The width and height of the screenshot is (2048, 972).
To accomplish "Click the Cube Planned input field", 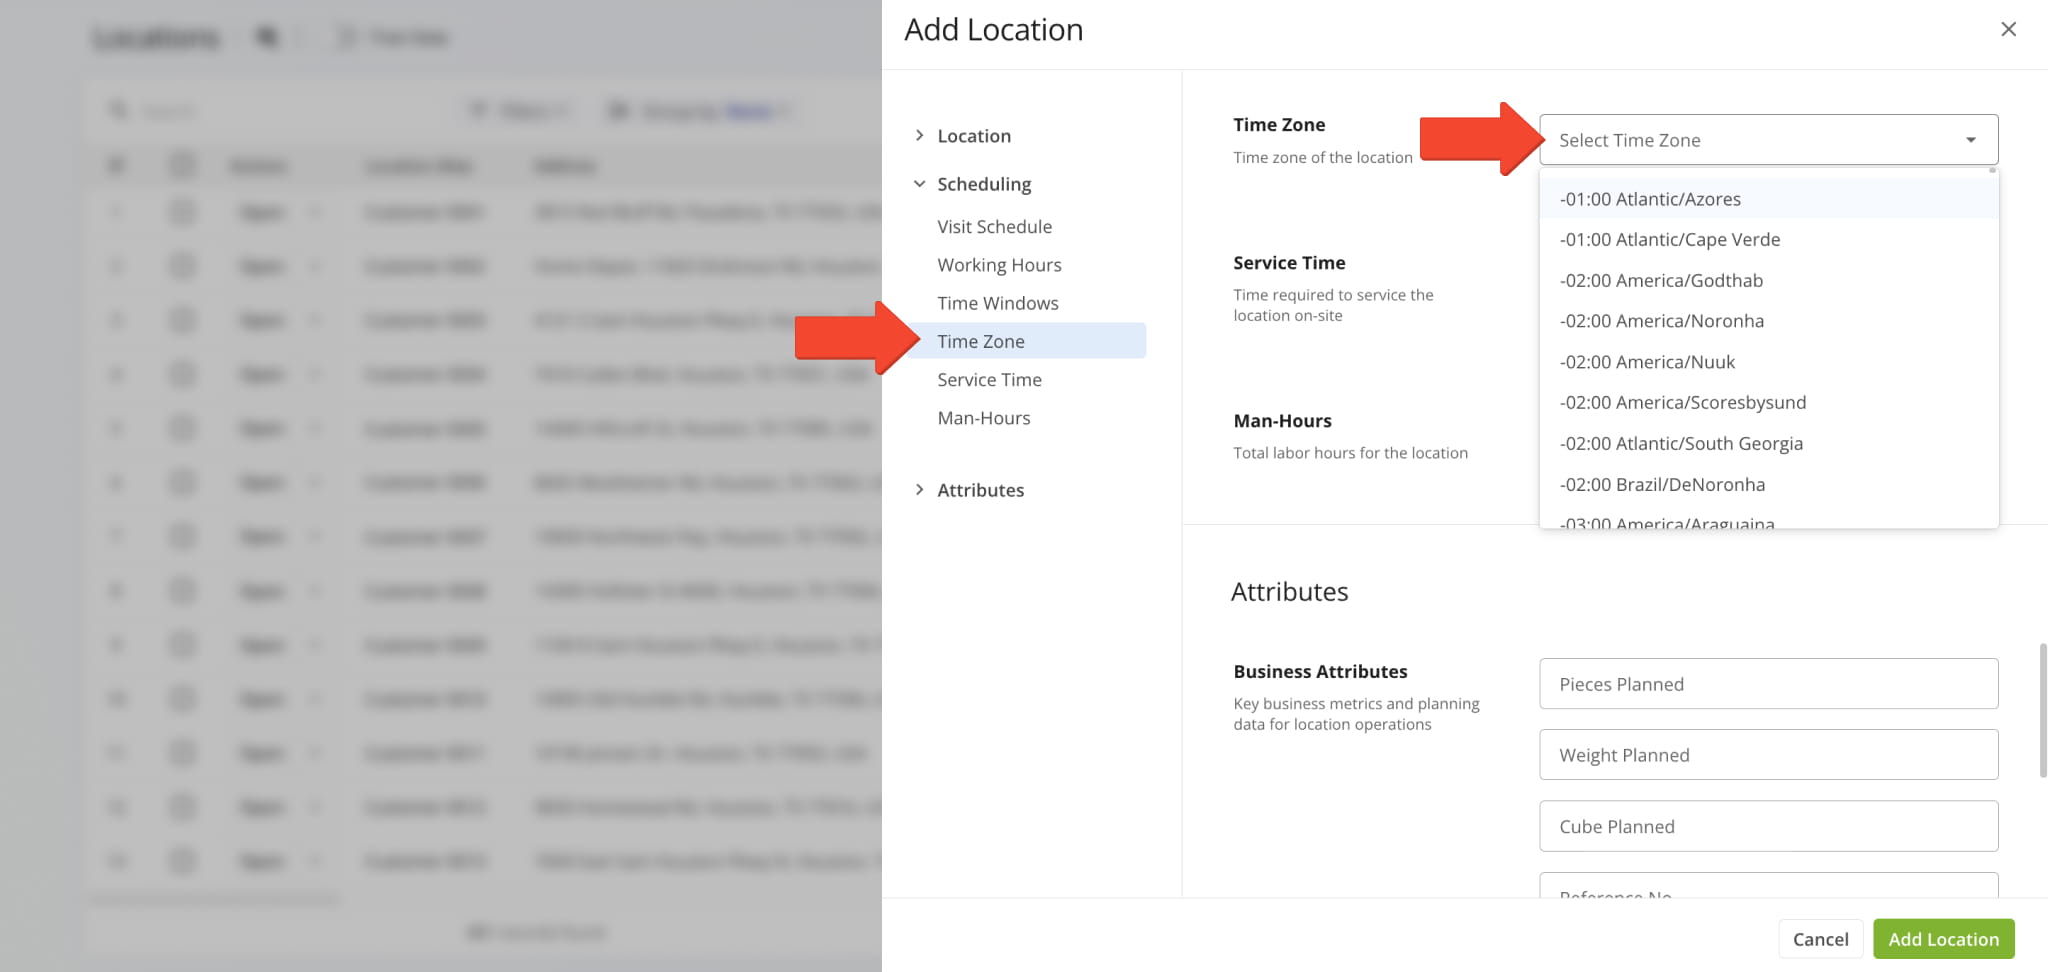I will pyautogui.click(x=1767, y=827).
